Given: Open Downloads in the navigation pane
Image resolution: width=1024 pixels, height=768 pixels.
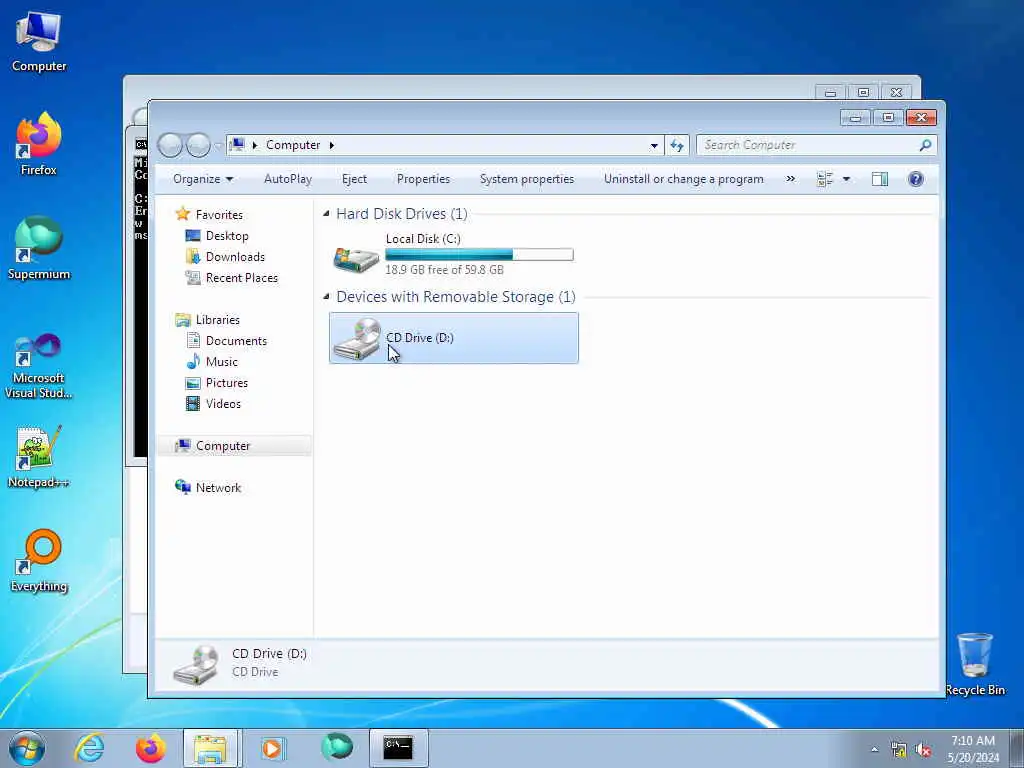Looking at the screenshot, I should (x=235, y=257).
